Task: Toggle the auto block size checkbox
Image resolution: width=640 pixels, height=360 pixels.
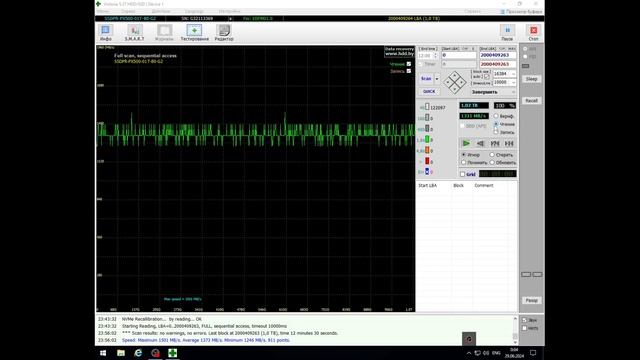Action: point(487,77)
